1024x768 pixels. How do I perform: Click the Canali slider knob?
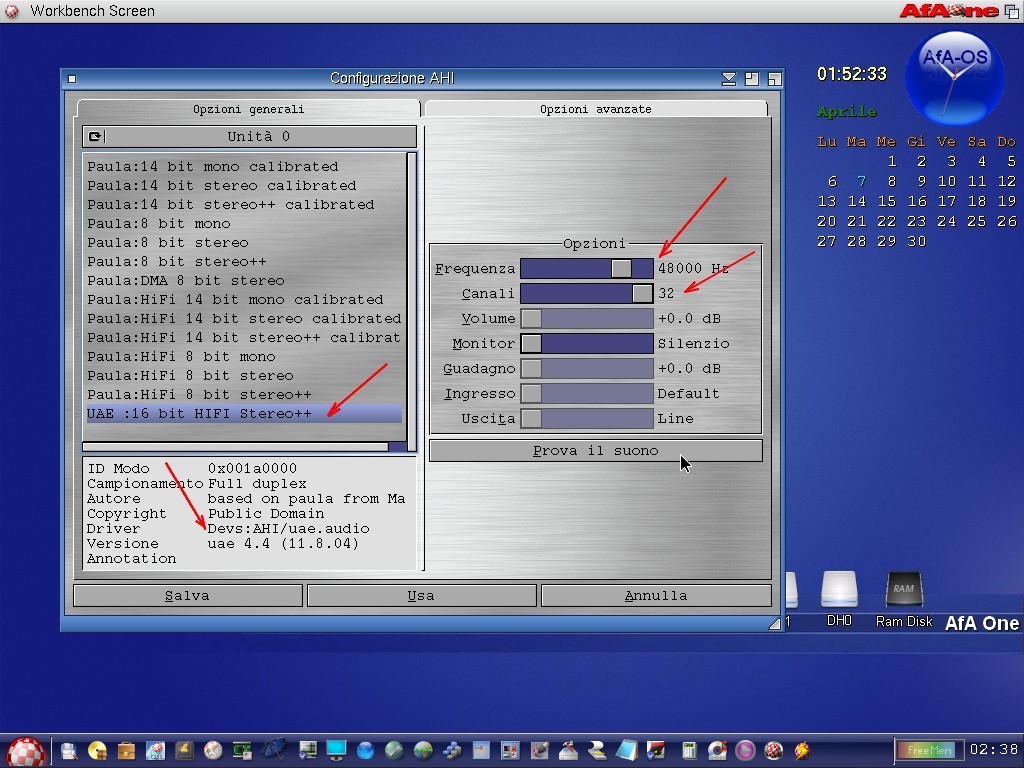tap(642, 294)
